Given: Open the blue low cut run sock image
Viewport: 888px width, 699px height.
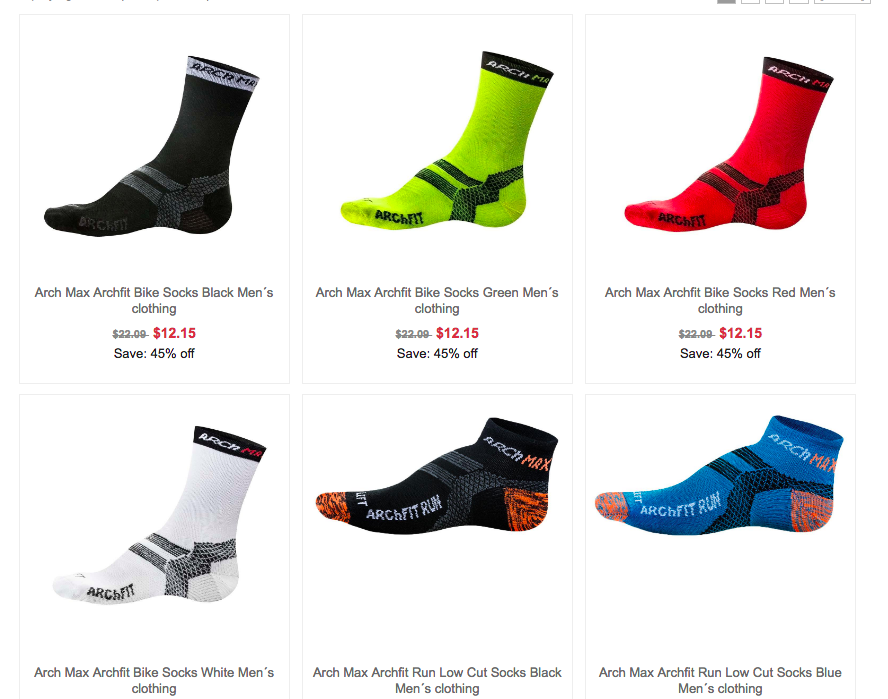Looking at the screenshot, I should [719, 475].
